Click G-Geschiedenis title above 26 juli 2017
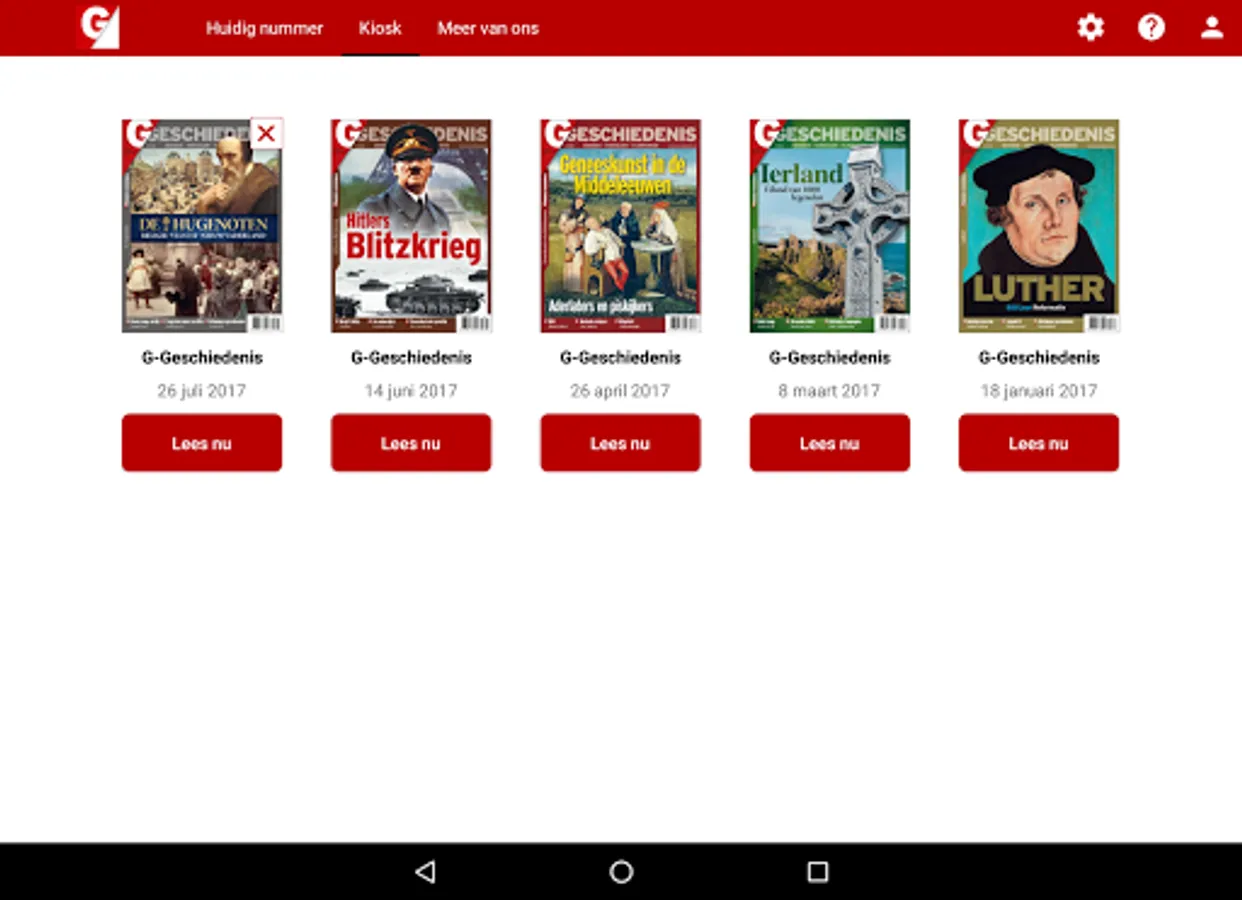The height and width of the screenshot is (900, 1242). [202, 357]
